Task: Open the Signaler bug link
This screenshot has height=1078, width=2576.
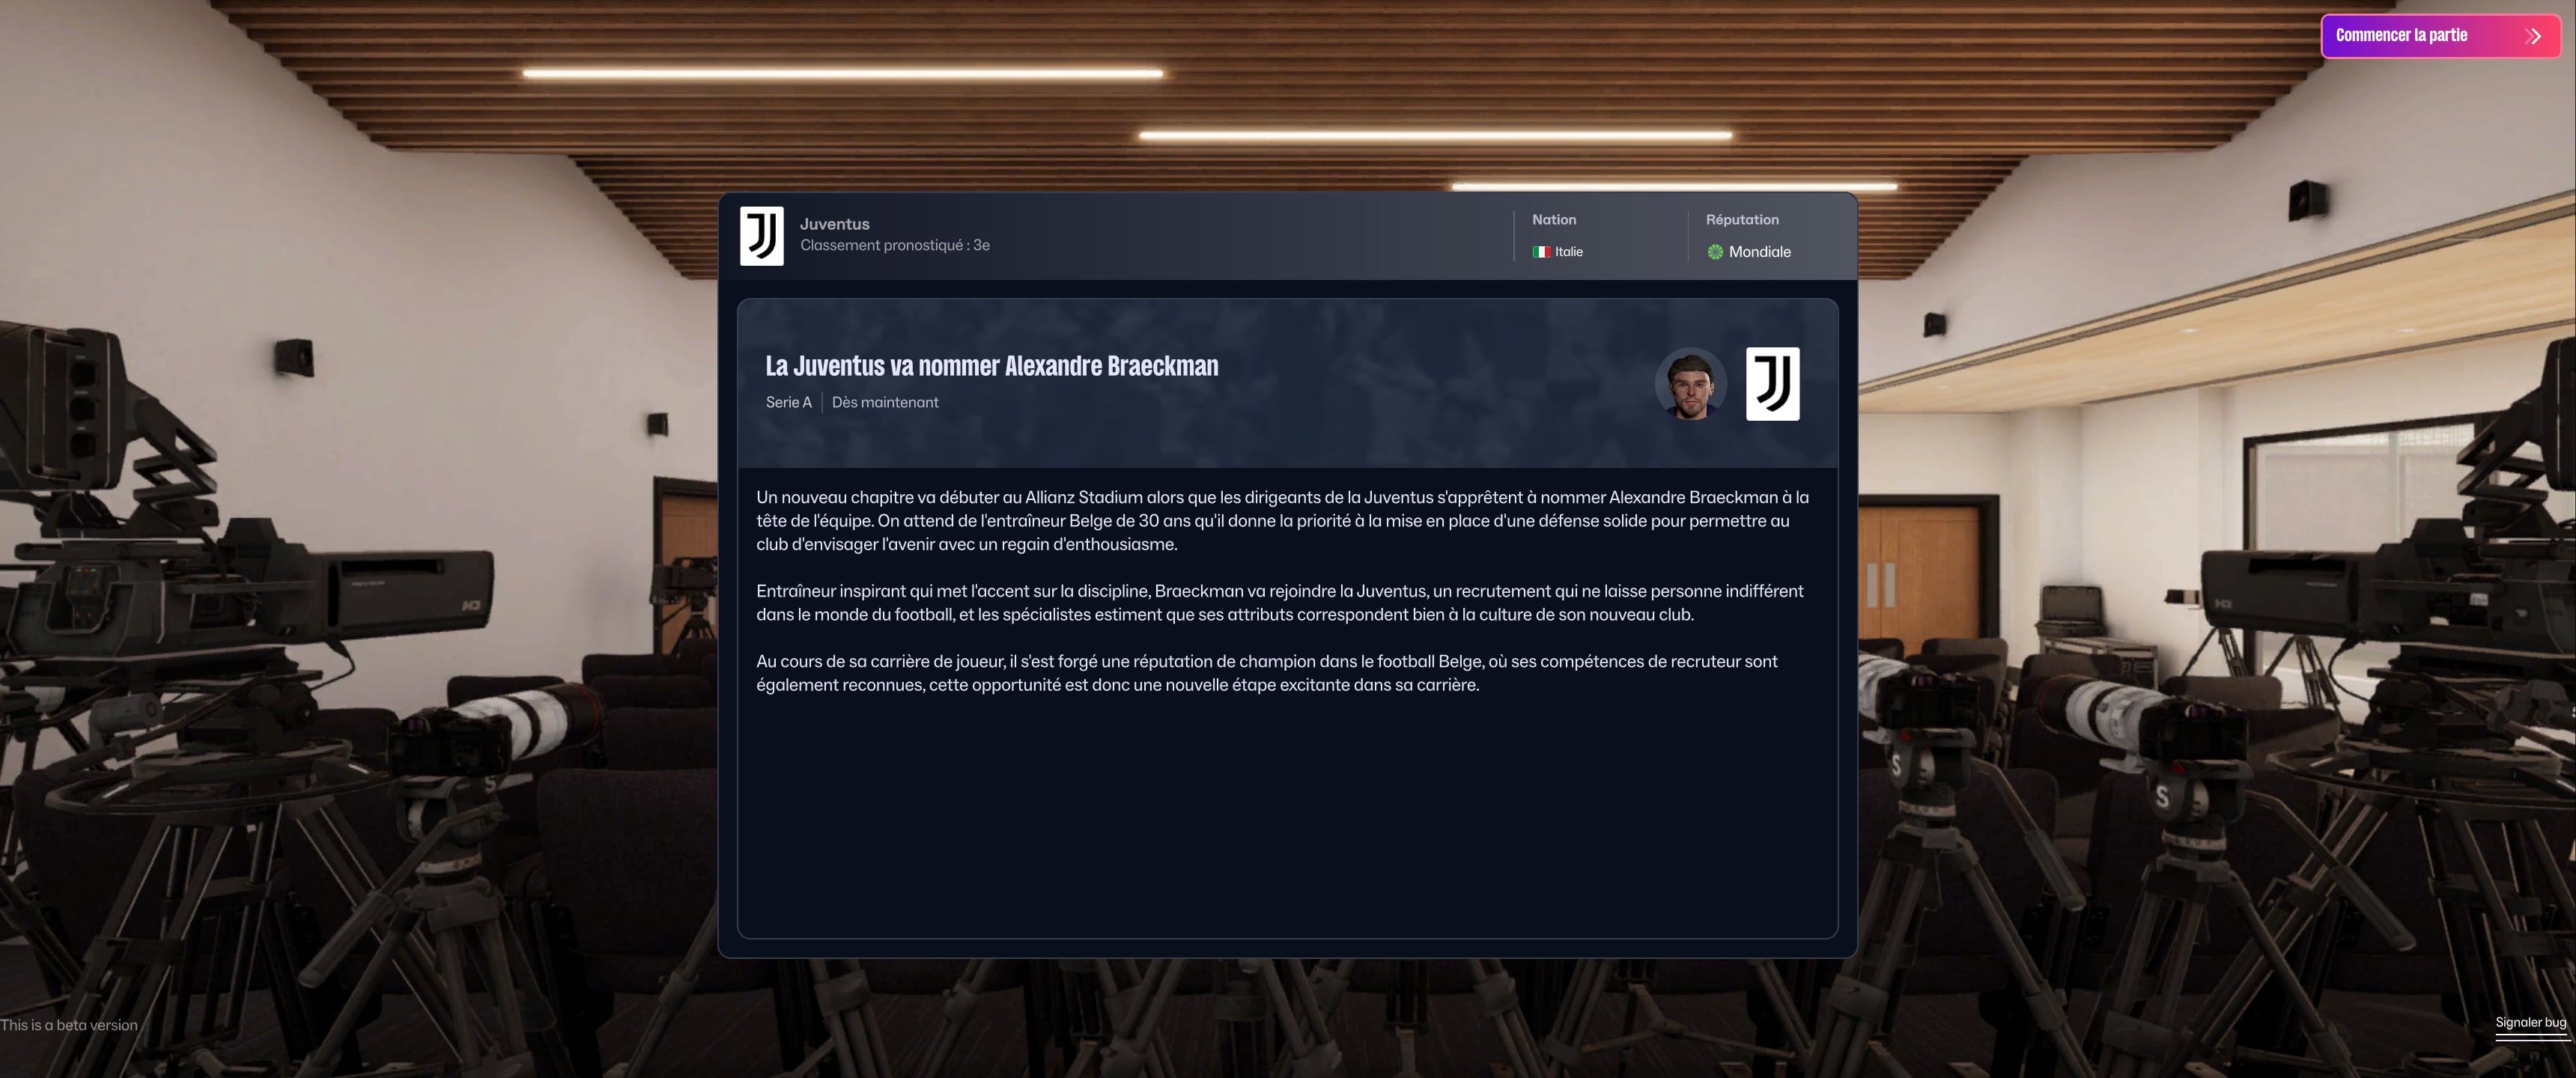Action: point(2530,1022)
